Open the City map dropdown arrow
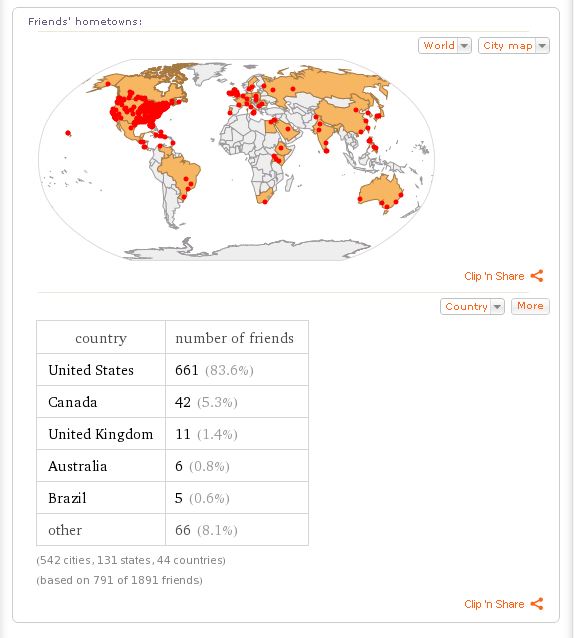 tap(542, 46)
